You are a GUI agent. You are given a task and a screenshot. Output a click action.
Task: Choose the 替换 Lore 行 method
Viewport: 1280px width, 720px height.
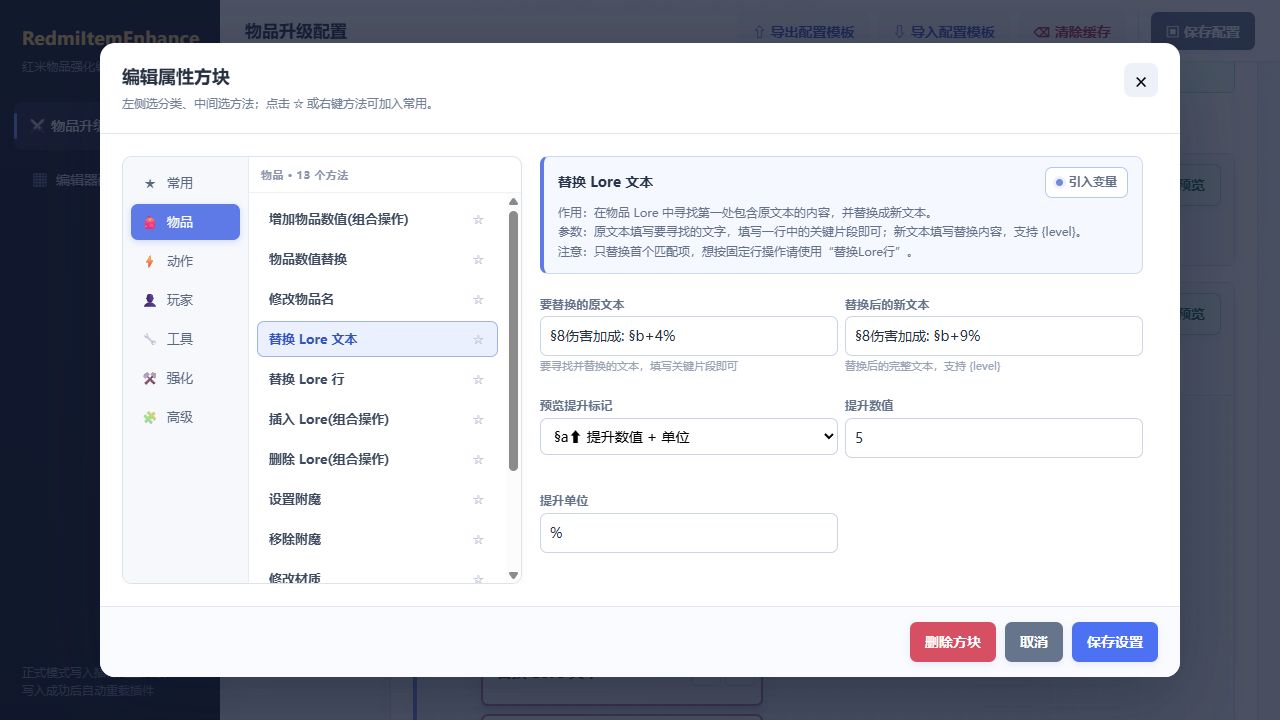pyautogui.click(x=377, y=379)
